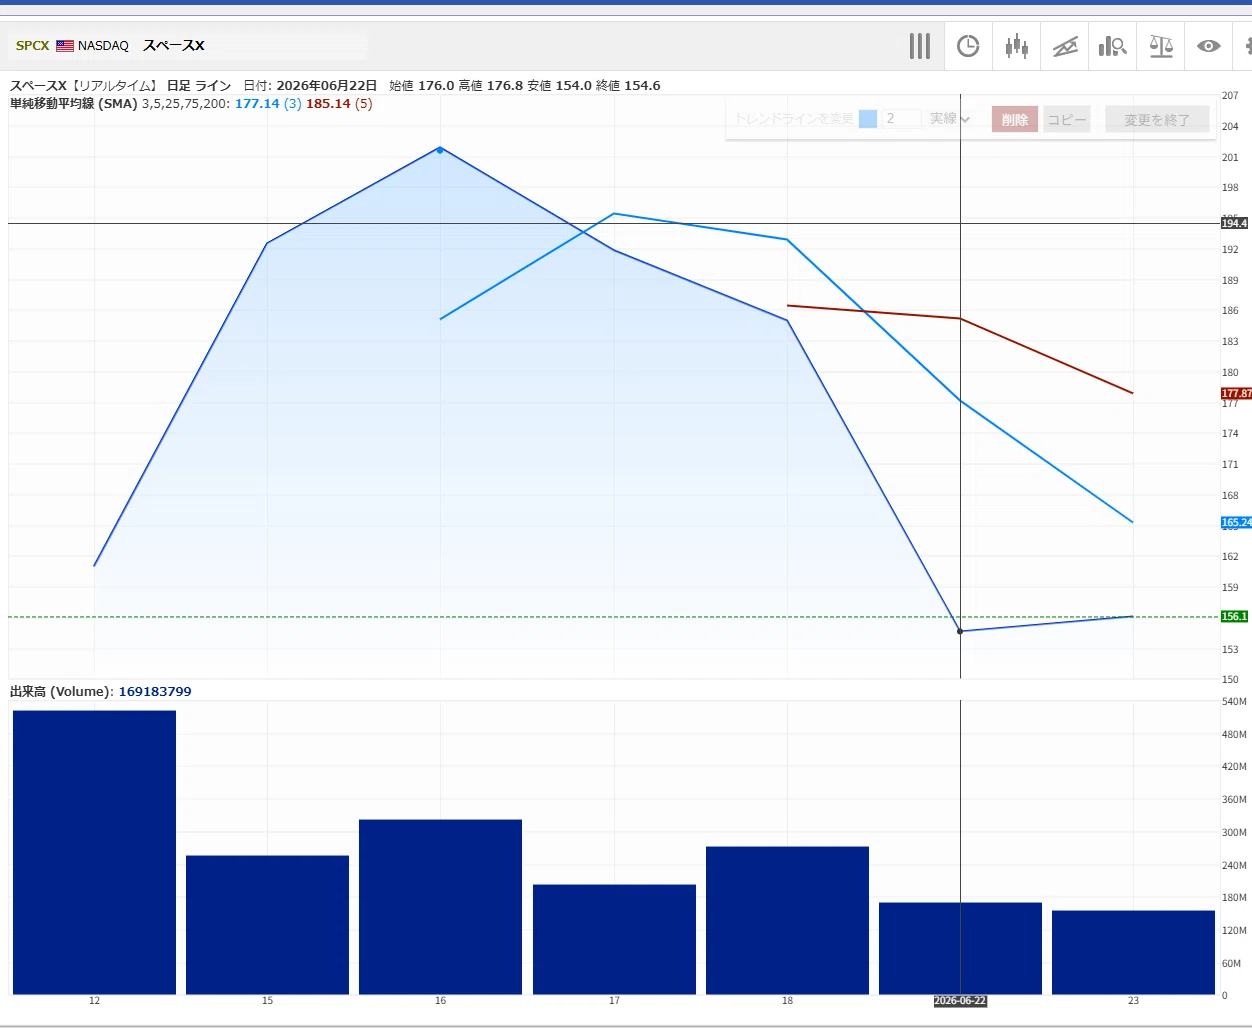
Task: Open the indicator search icon with magnifier
Action: coord(1113,46)
